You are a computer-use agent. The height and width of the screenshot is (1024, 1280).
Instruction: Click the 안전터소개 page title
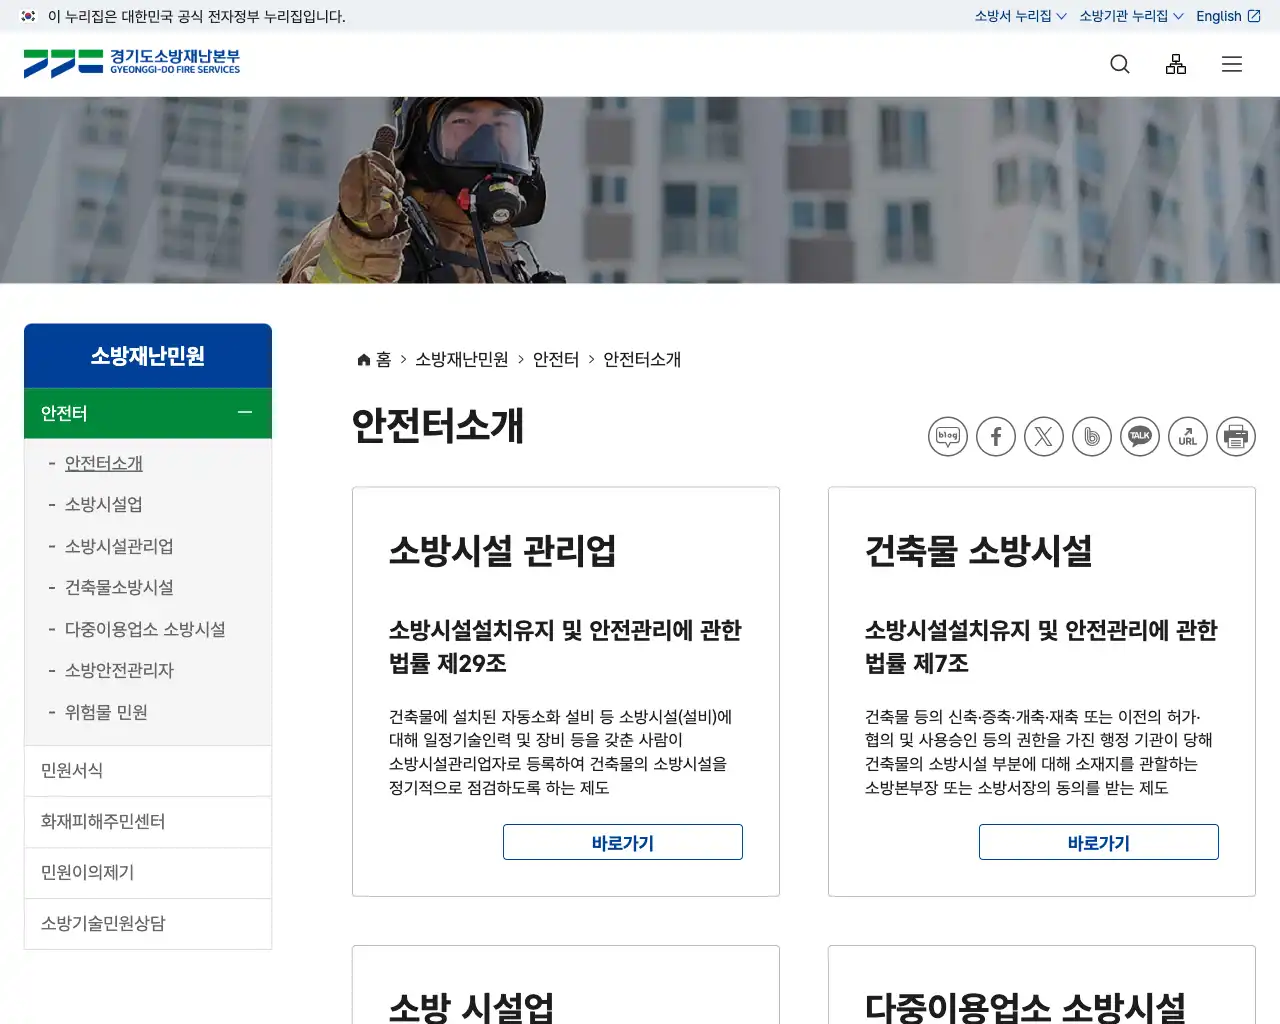[438, 426]
